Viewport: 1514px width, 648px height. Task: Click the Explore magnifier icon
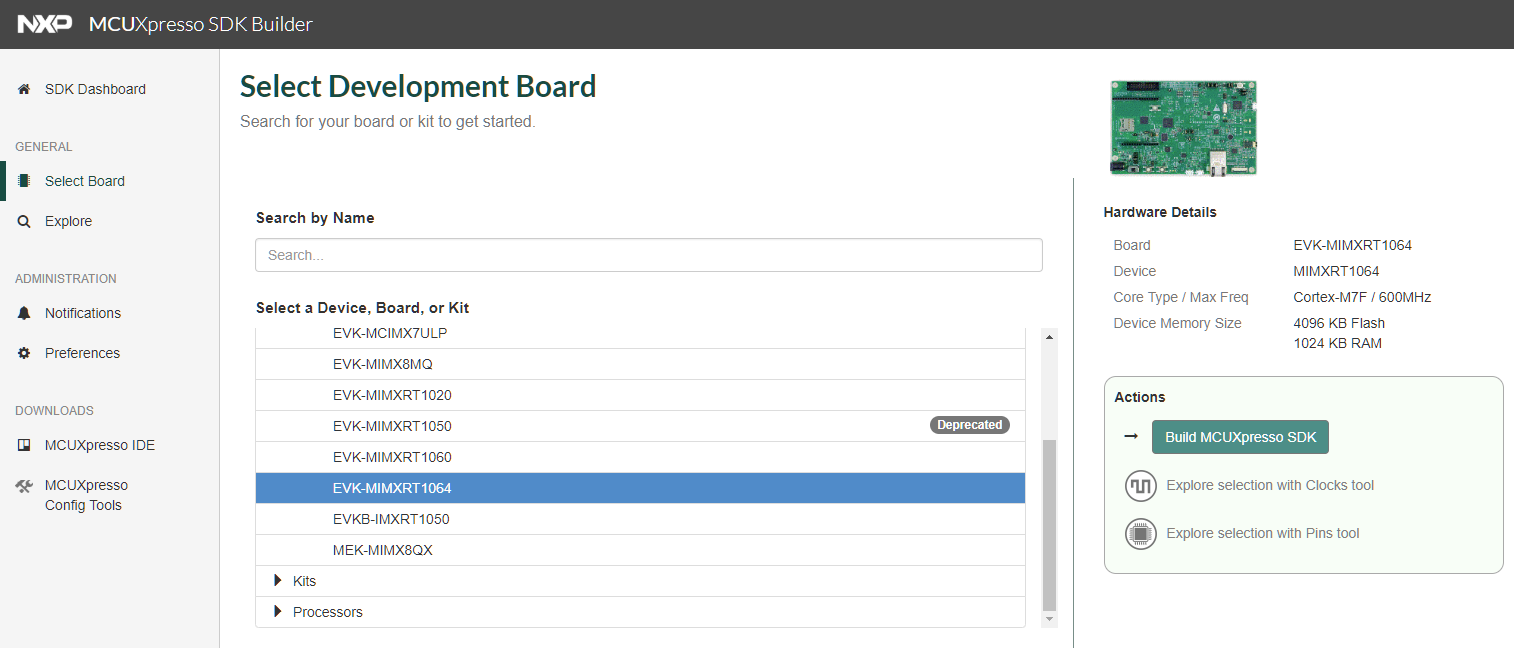tap(24, 221)
